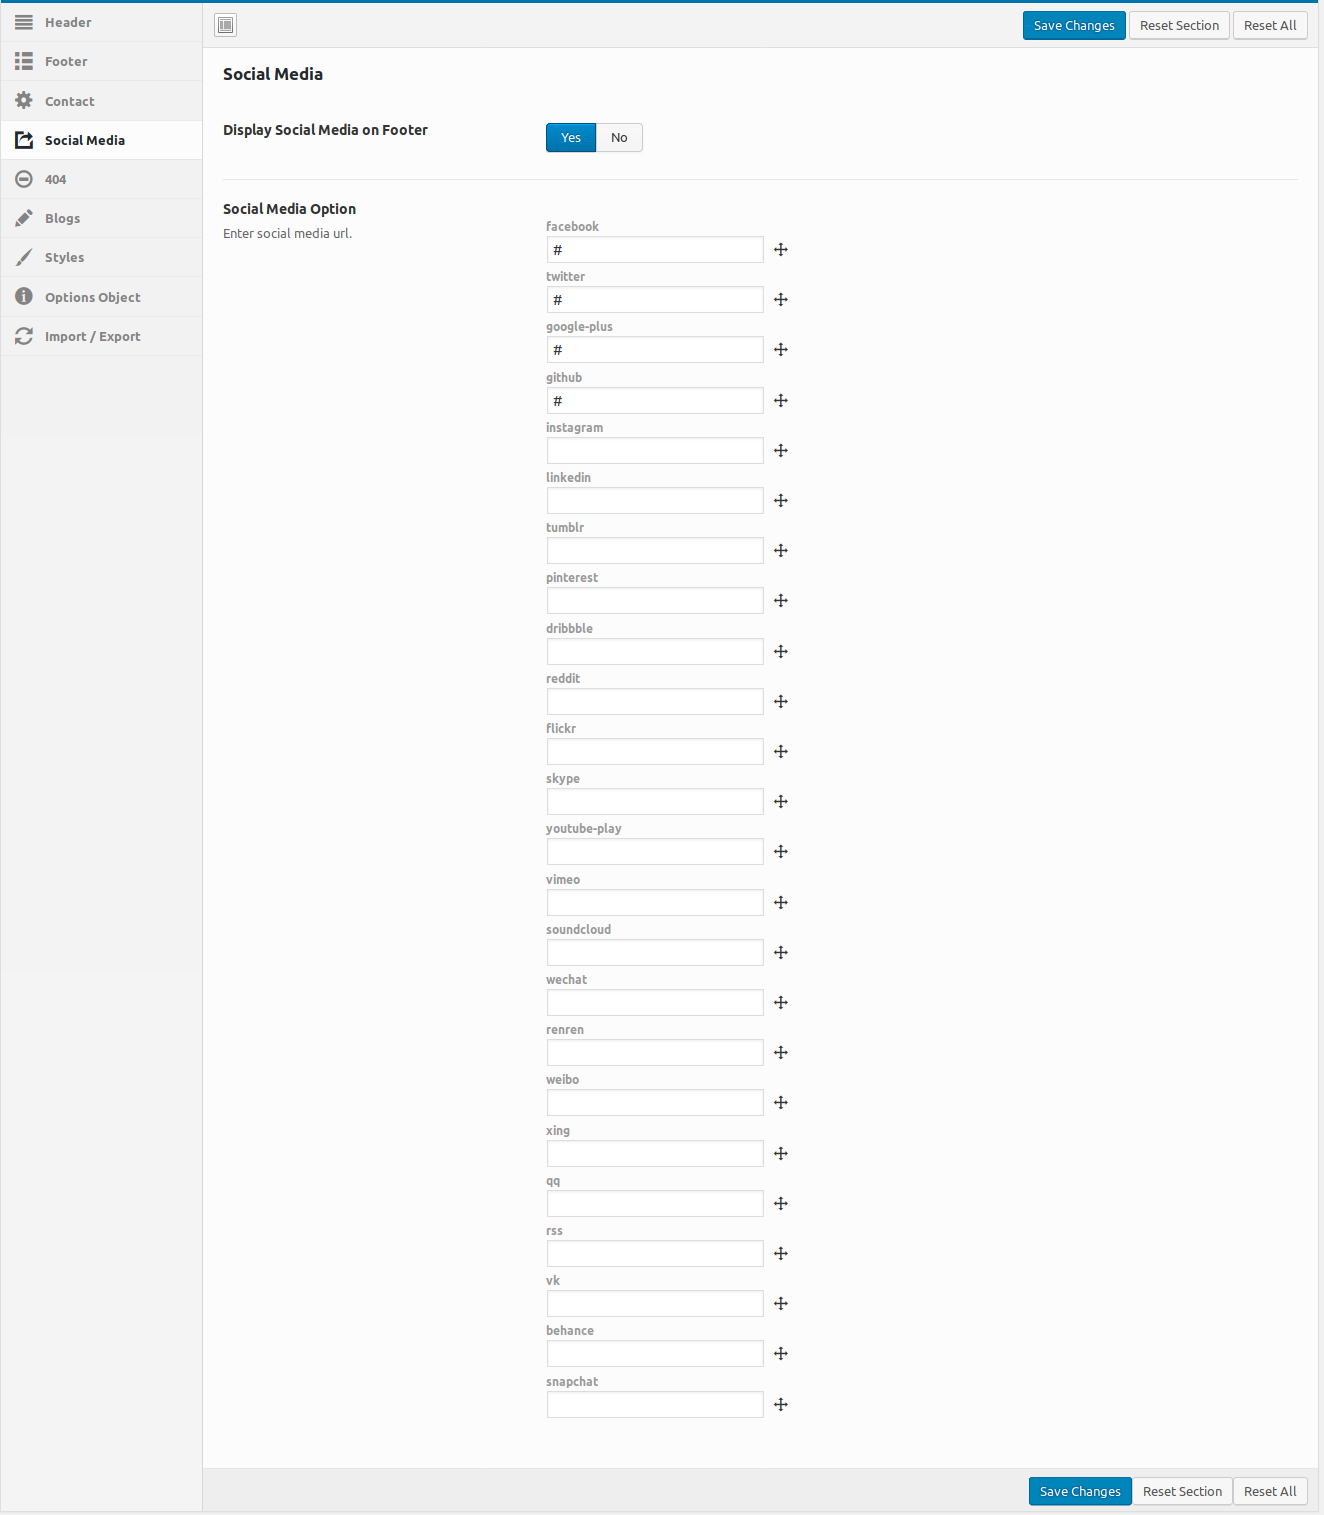Click the move handle beside the snapchat field

coord(781,1405)
